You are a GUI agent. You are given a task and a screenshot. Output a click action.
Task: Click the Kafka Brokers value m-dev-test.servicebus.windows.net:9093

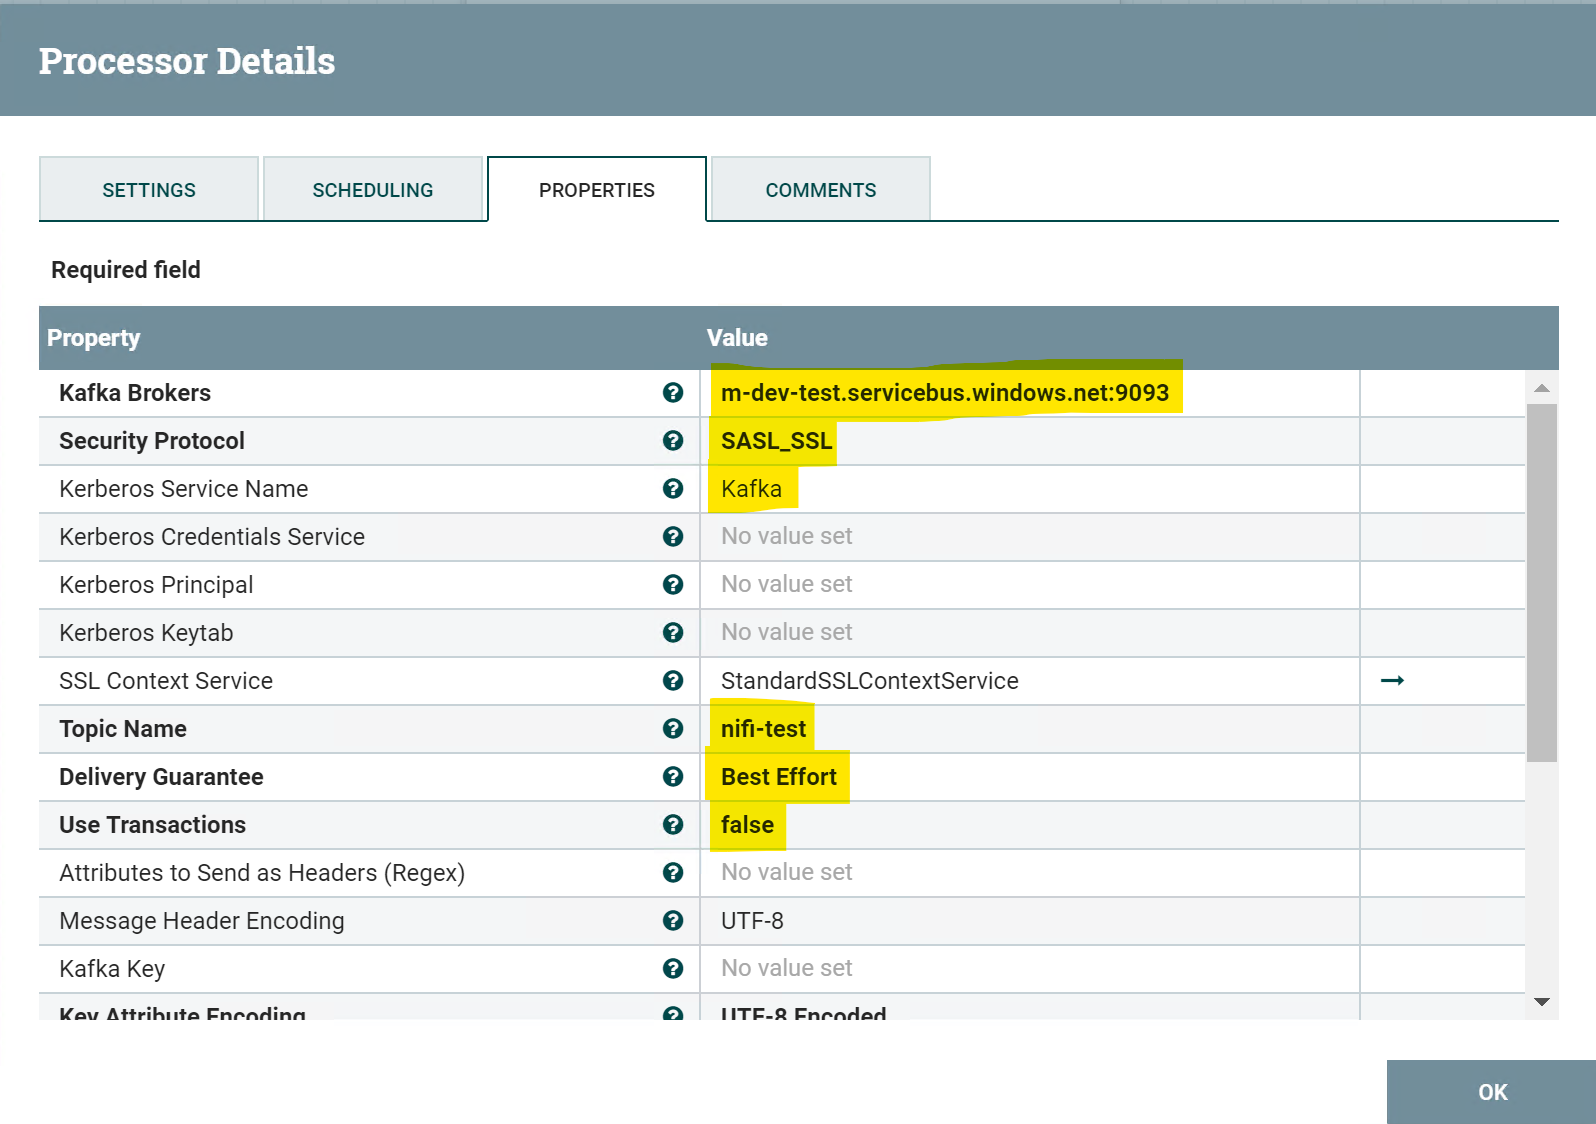pyautogui.click(x=945, y=393)
